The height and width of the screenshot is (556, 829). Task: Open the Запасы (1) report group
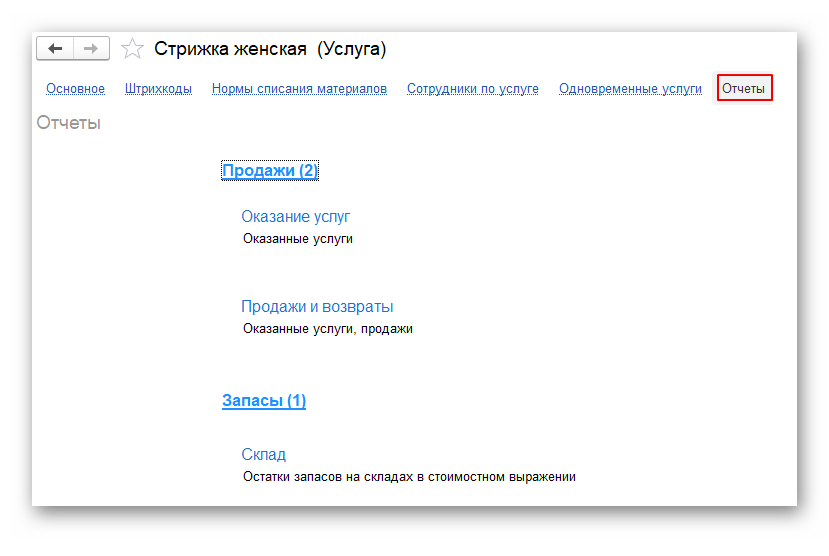point(263,401)
